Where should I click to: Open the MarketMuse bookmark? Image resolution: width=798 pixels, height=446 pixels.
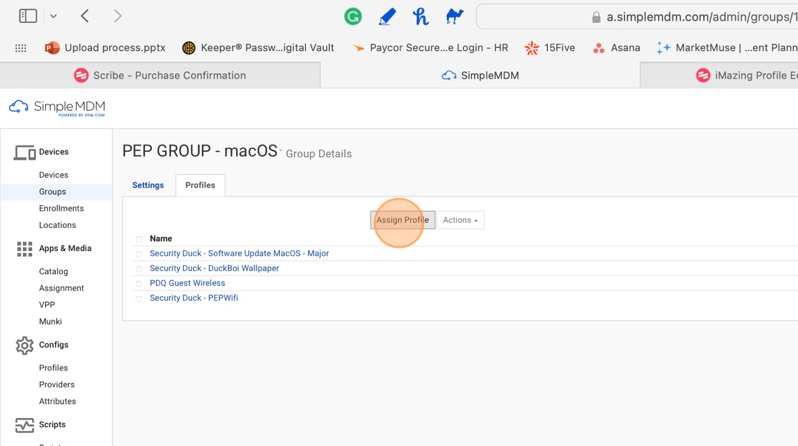(727, 47)
